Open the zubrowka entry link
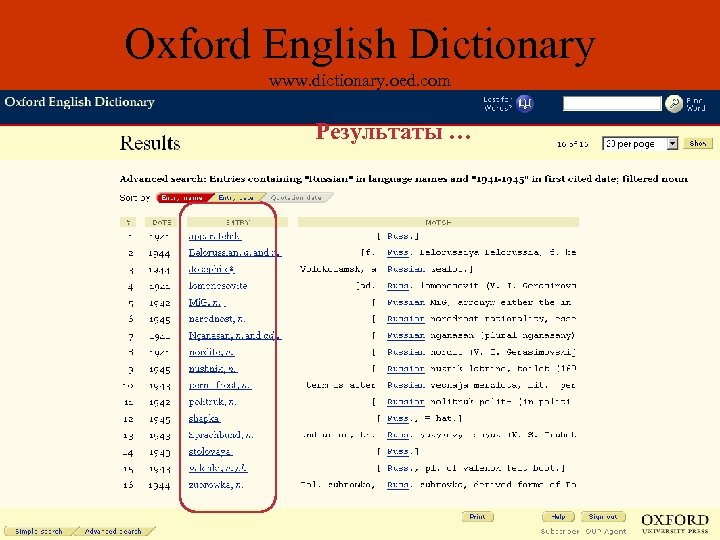Image resolution: width=720 pixels, height=540 pixels. pos(216,484)
